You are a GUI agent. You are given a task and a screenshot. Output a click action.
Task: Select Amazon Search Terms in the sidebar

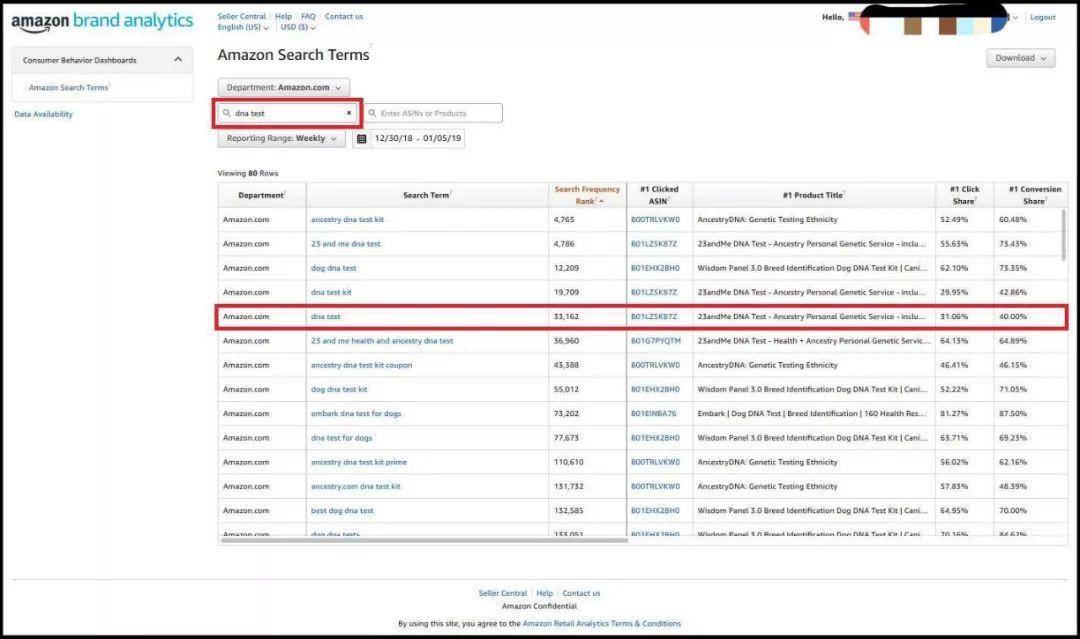coord(68,87)
